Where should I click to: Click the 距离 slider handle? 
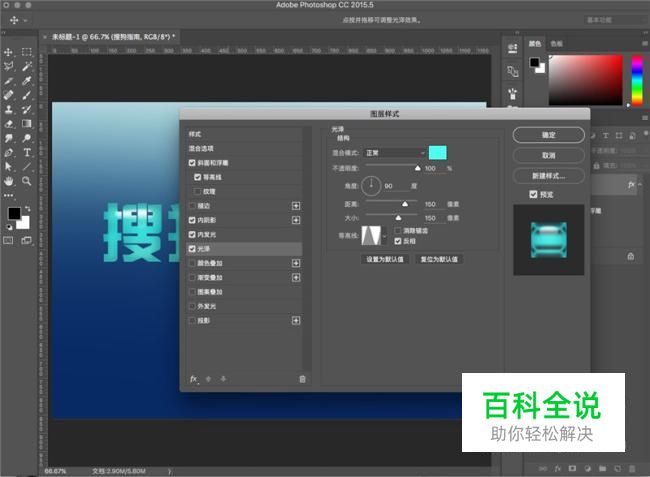[x=405, y=204]
